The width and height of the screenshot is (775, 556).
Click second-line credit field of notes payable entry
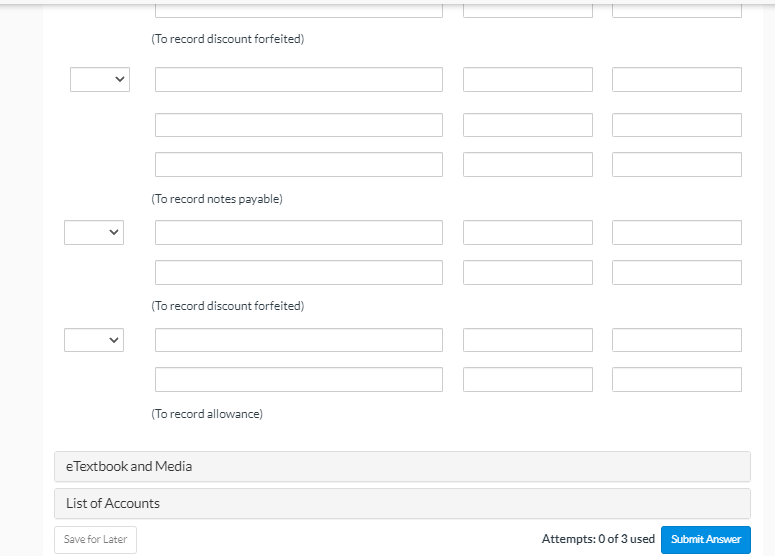(677, 125)
